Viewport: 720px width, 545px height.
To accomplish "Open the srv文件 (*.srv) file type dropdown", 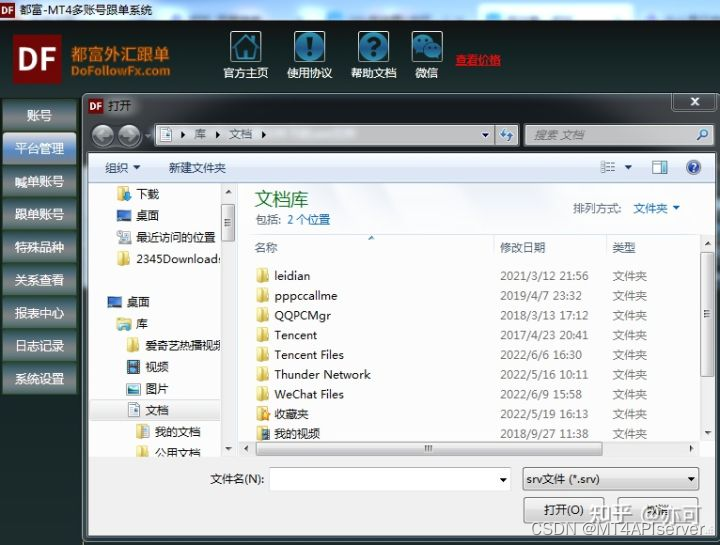I will click(x=611, y=479).
